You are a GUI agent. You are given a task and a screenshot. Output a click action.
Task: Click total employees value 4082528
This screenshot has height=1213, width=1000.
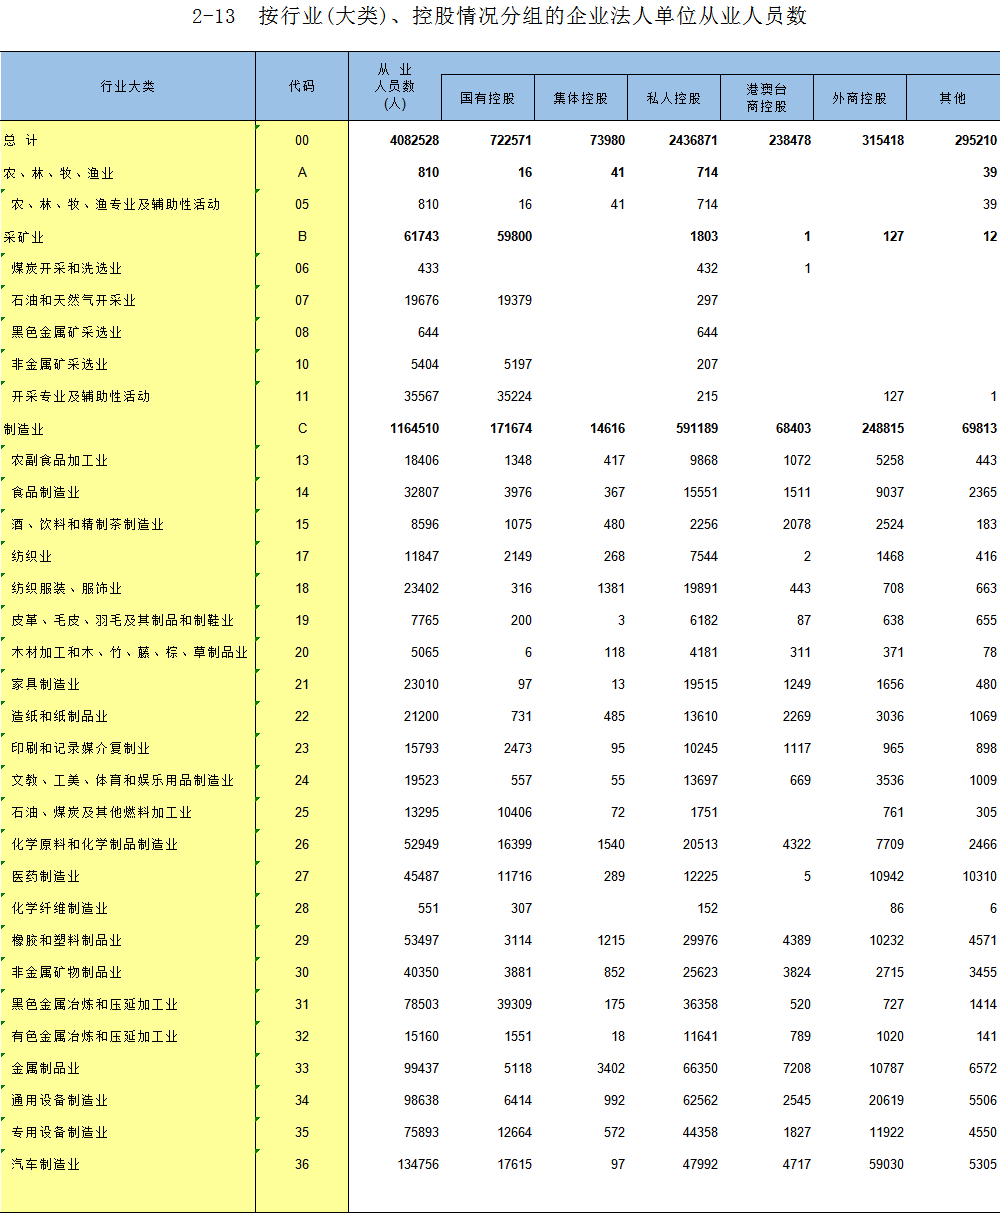click(x=414, y=141)
